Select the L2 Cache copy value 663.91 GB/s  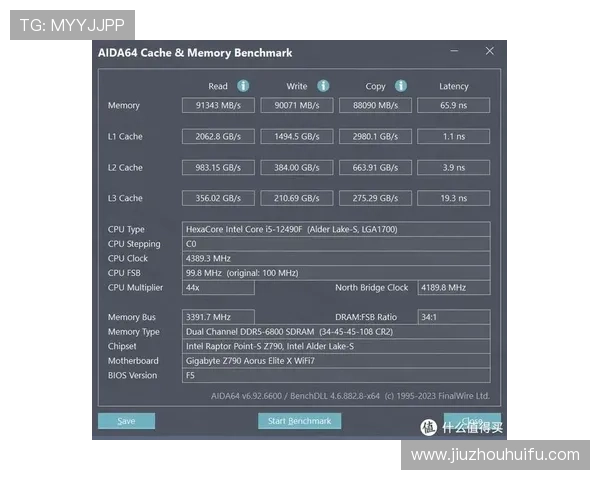375,167
